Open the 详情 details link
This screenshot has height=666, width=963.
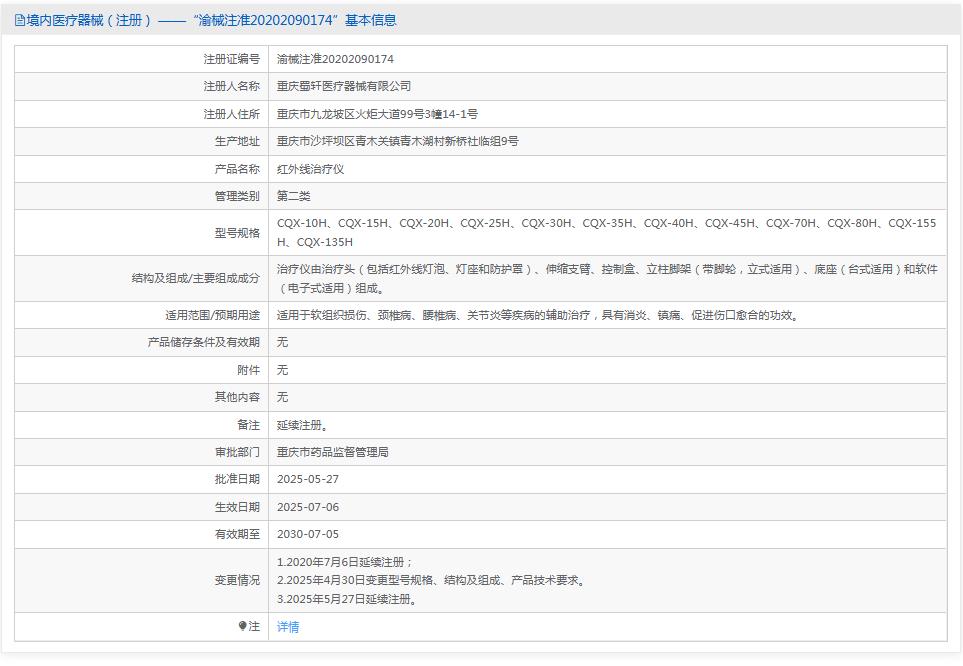pyautogui.click(x=287, y=627)
